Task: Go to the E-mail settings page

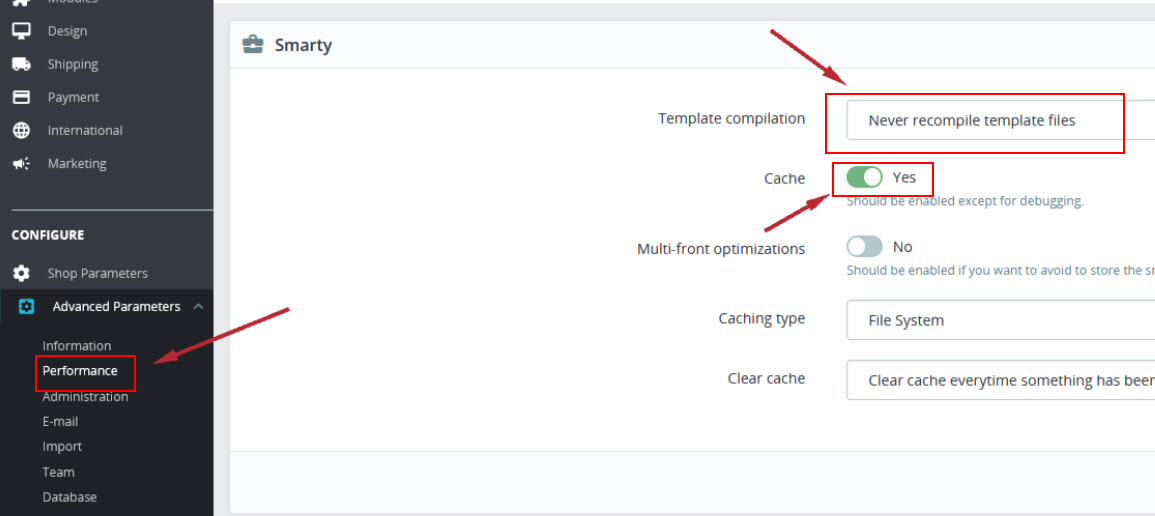Action: click(x=60, y=422)
